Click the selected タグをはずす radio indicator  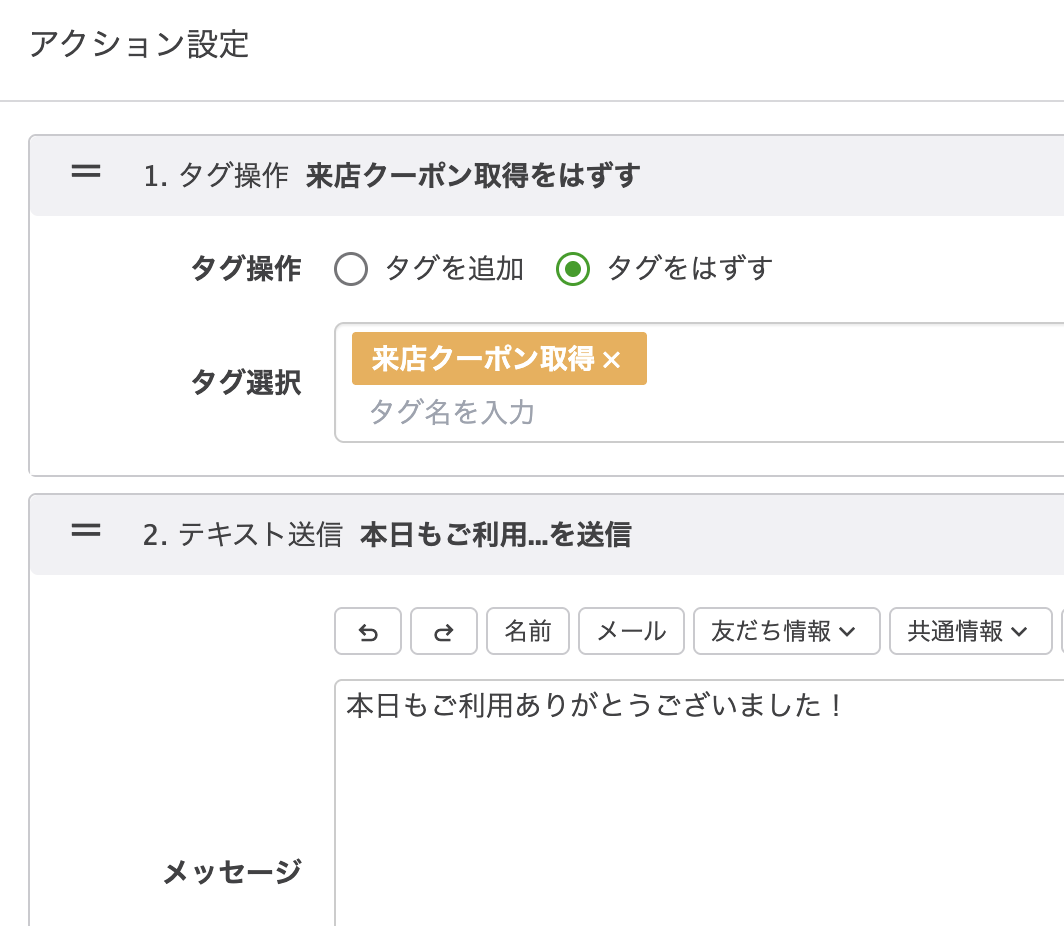[574, 269]
